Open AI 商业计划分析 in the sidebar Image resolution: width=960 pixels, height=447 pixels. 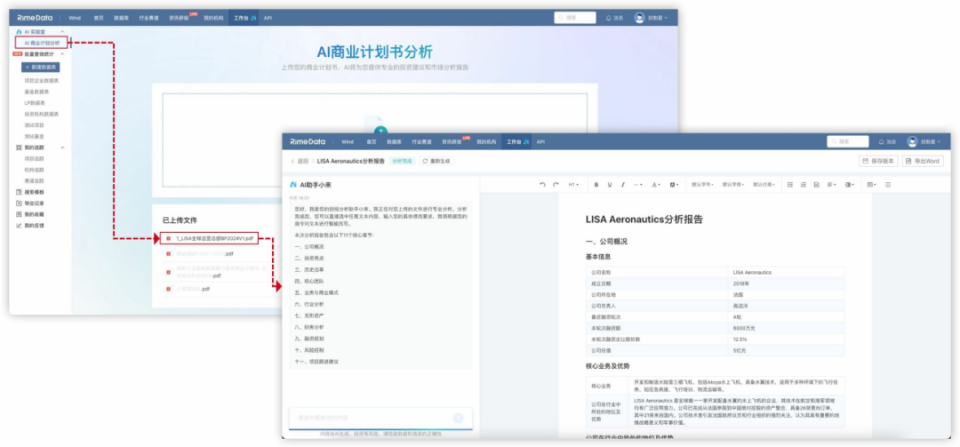tap(42, 43)
